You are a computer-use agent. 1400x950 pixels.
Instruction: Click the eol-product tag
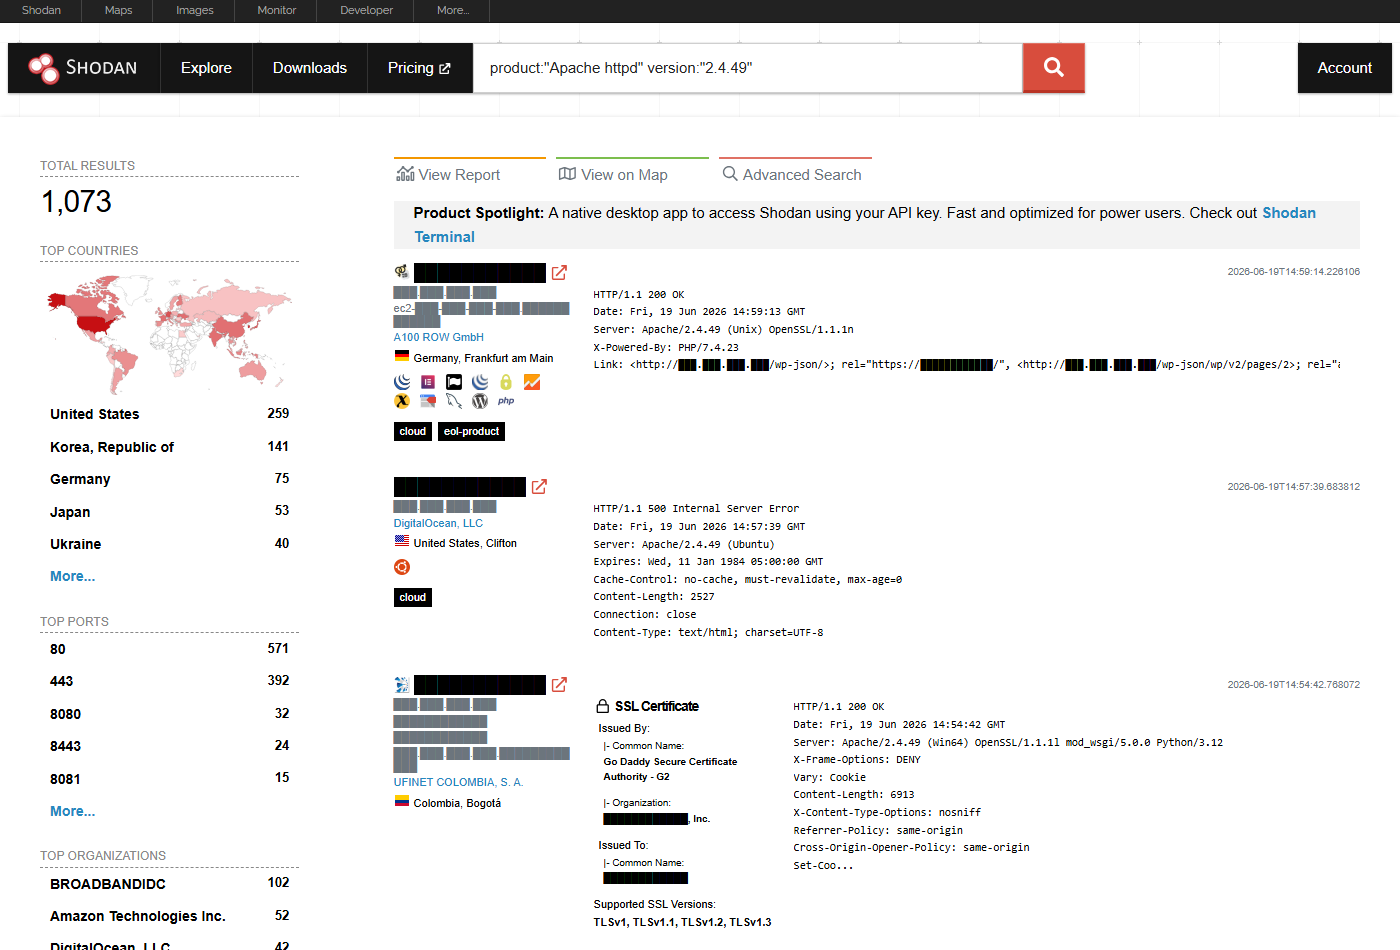(x=471, y=432)
